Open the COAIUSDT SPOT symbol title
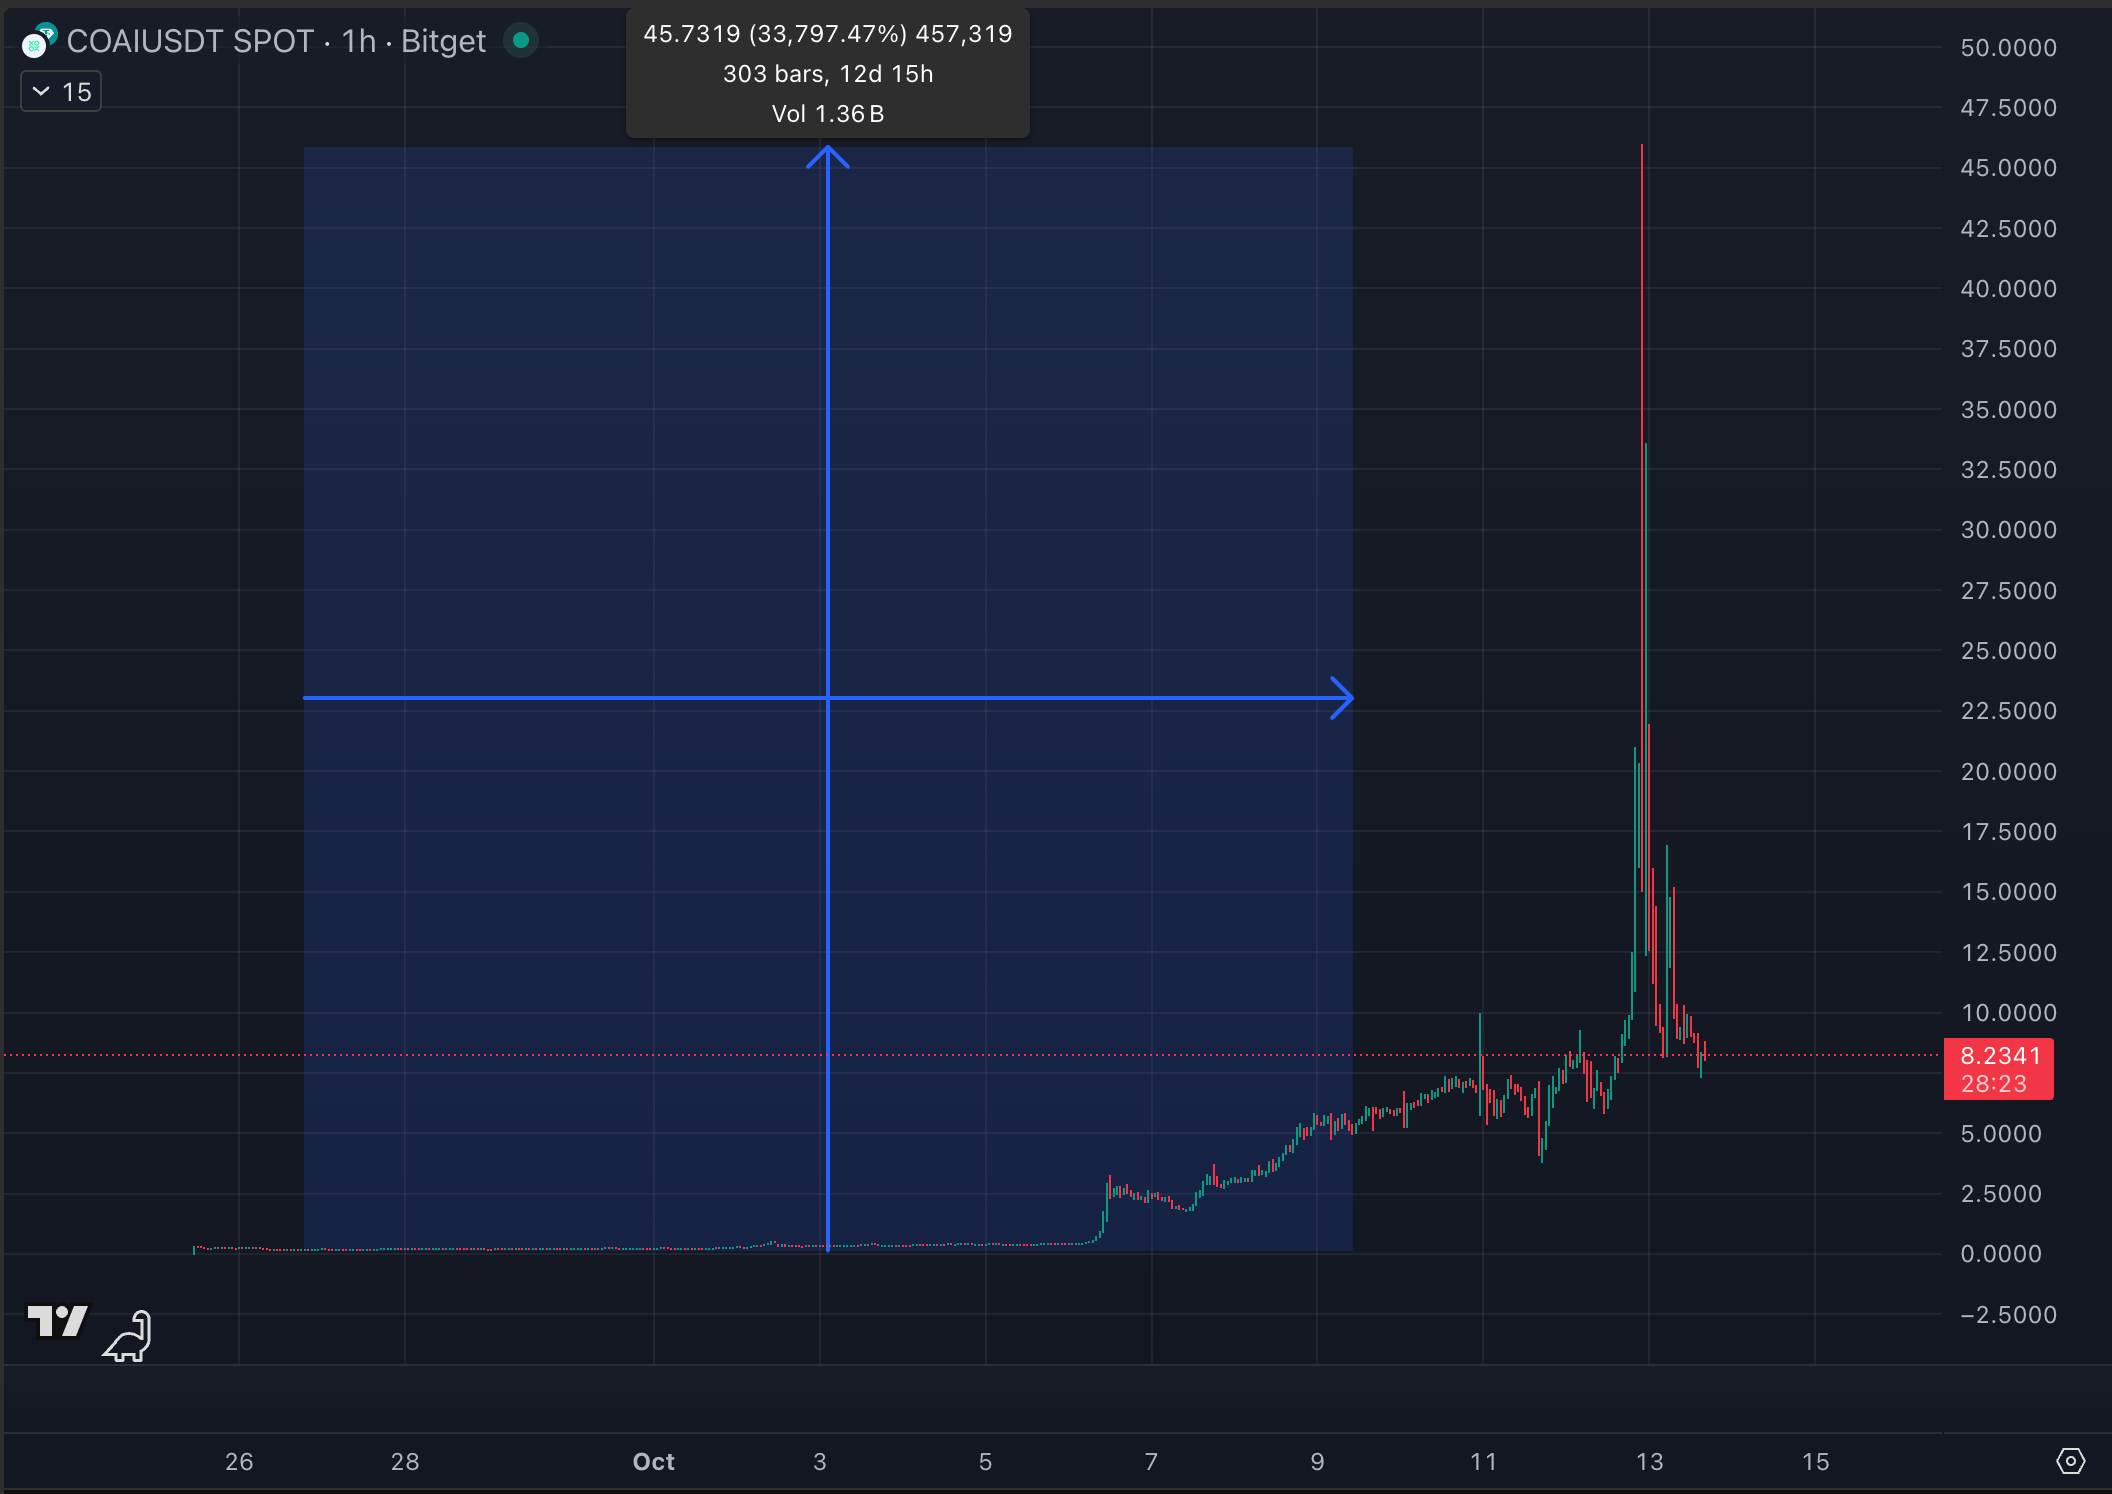This screenshot has width=2112, height=1494. (190, 41)
